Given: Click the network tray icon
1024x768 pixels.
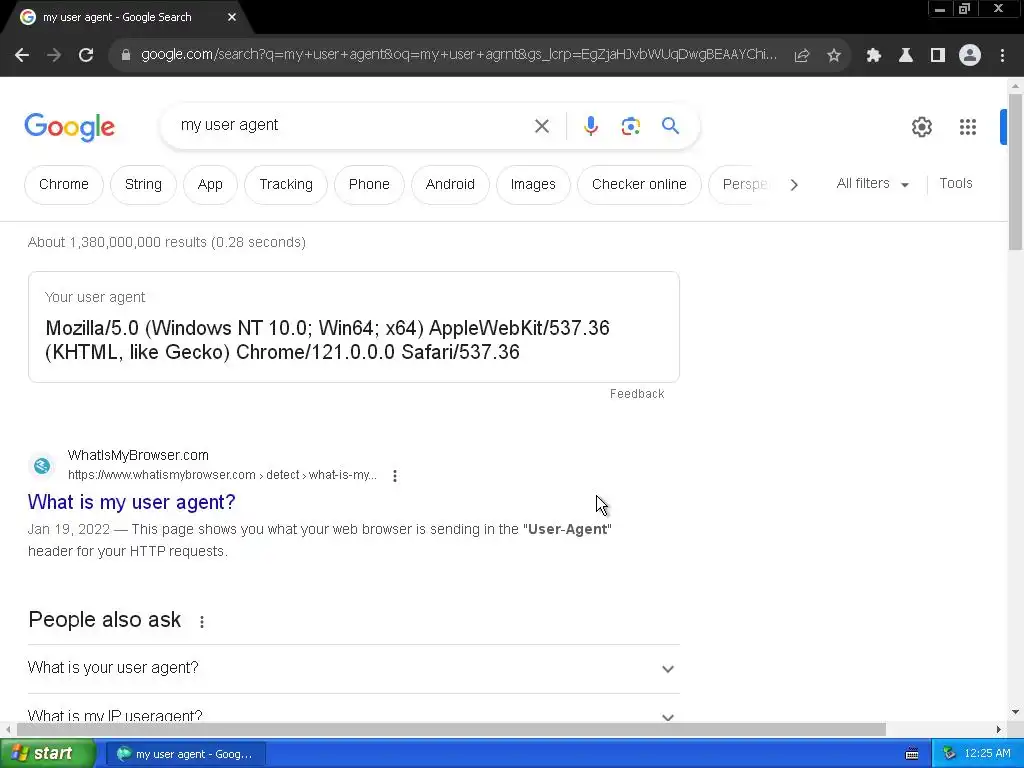Looking at the screenshot, I should (x=949, y=754).
